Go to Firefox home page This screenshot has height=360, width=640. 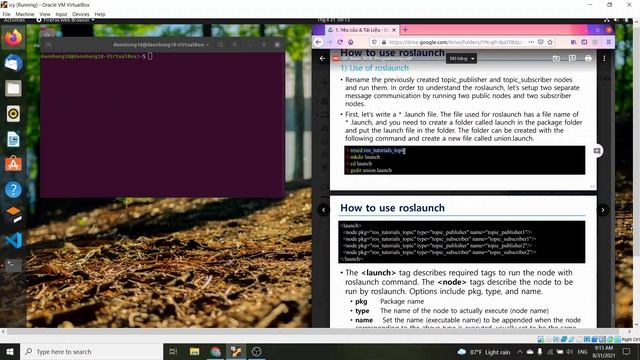pyautogui.click(x=351, y=42)
